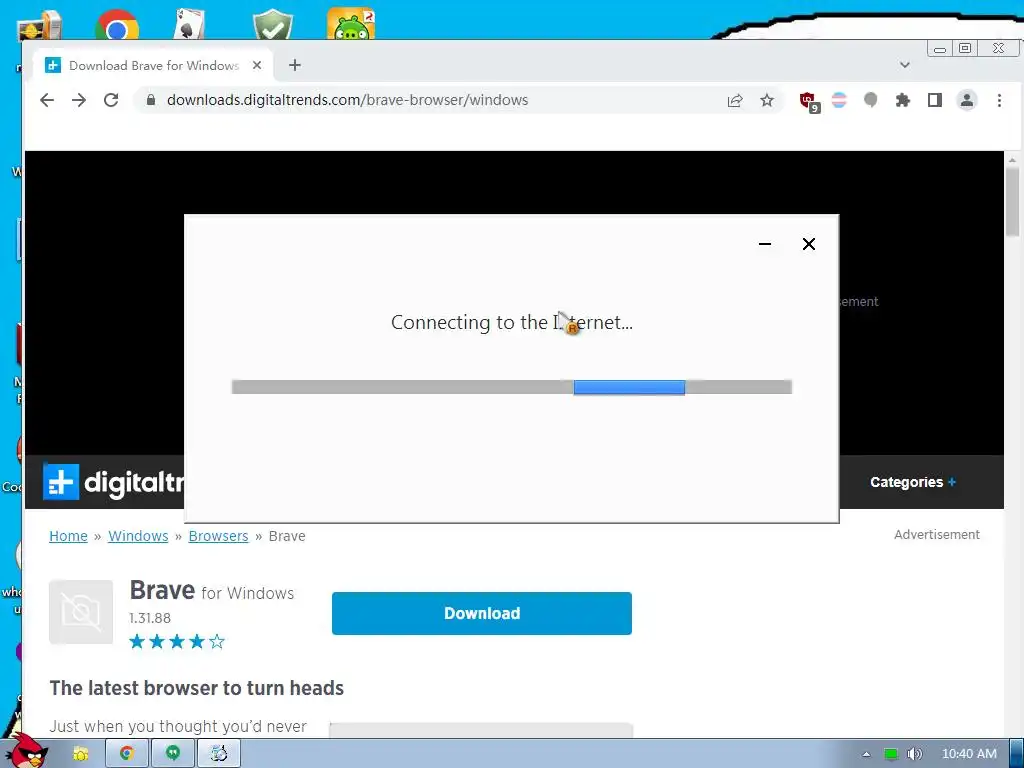The image size is (1024, 768).
Task: Switch to Chrome in the taskbar
Action: [x=127, y=754]
